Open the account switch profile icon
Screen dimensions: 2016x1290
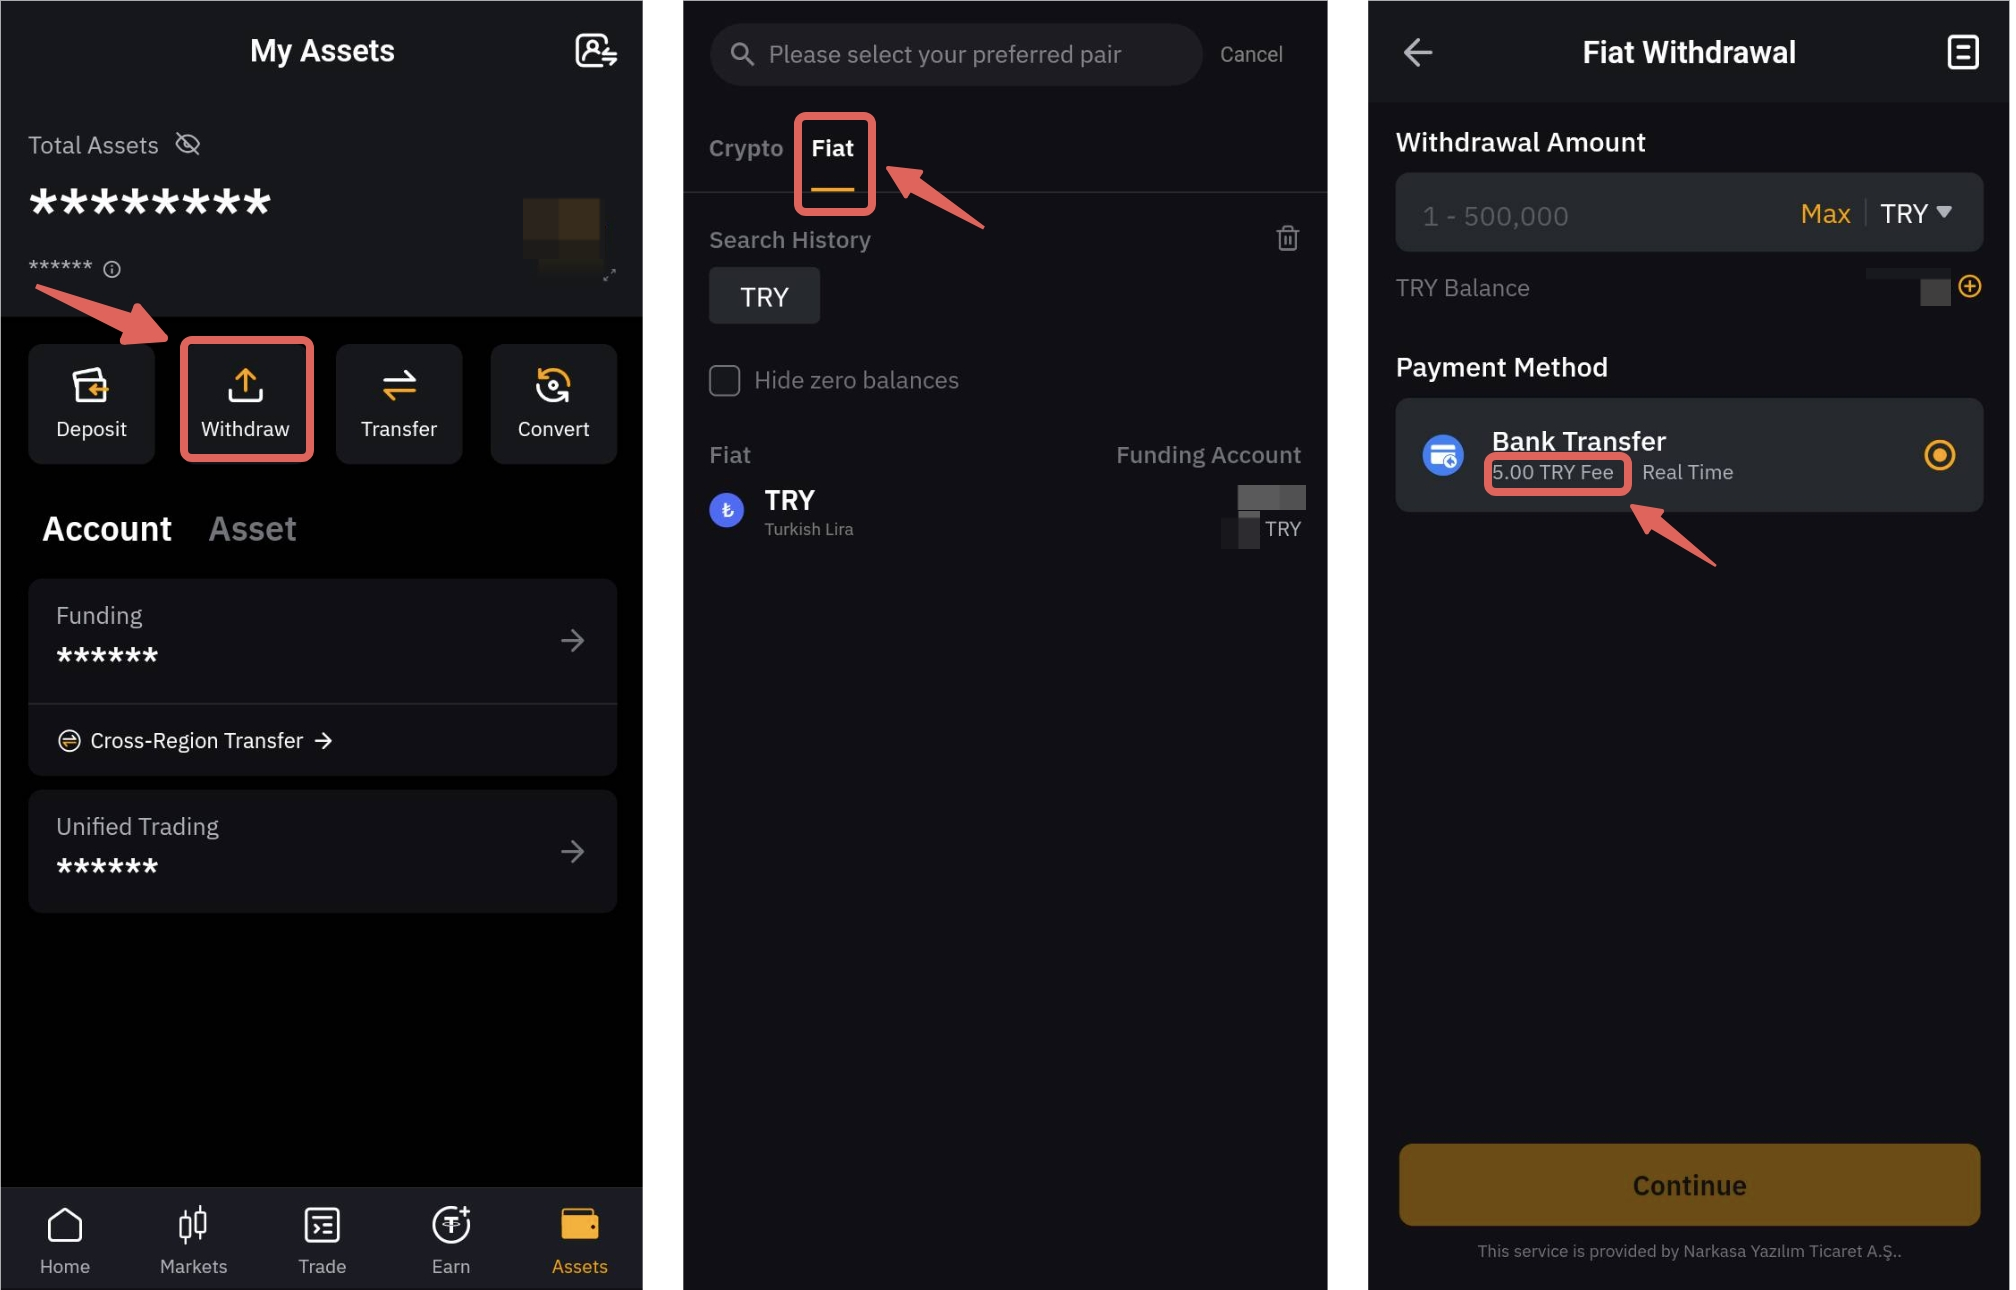pyautogui.click(x=595, y=50)
